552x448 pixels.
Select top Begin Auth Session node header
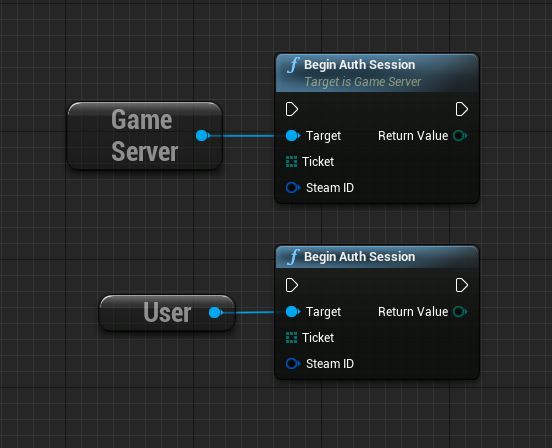(x=377, y=73)
